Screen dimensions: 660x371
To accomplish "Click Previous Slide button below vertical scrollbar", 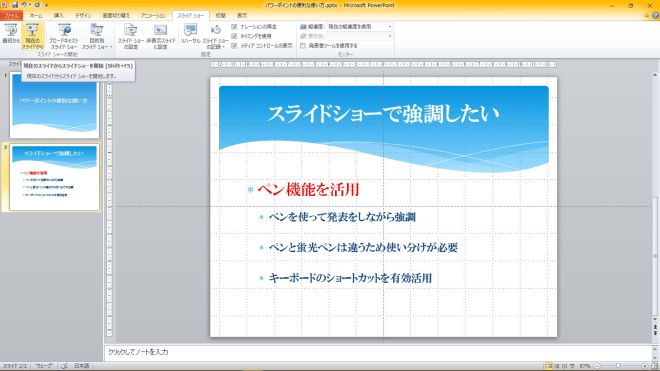I will point(655,327).
